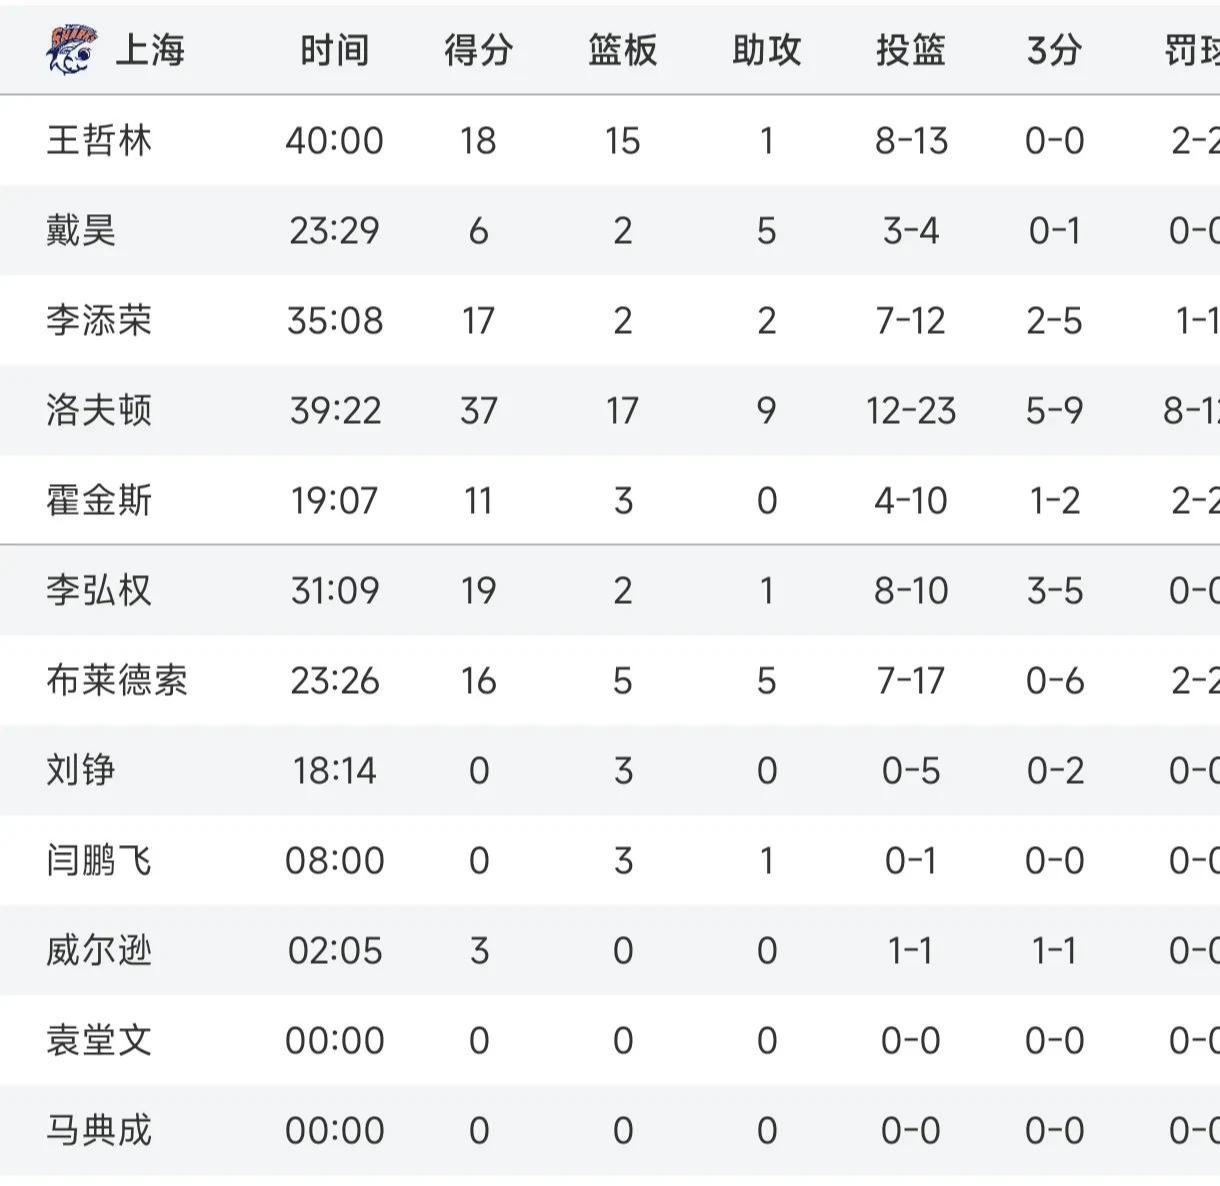The height and width of the screenshot is (1186, 1220).
Task: Click the 助攻 column header
Action: click(x=766, y=50)
